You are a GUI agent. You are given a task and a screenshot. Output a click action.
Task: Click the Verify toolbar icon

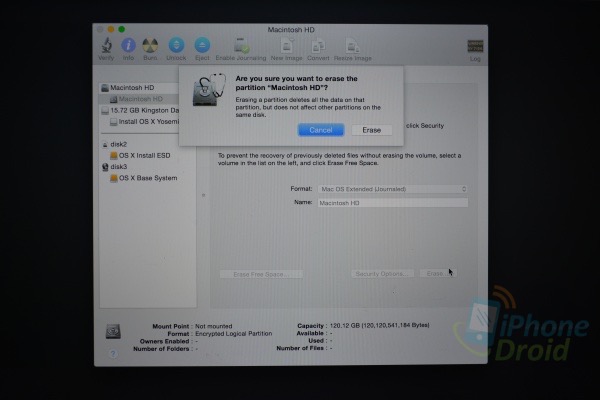point(106,49)
